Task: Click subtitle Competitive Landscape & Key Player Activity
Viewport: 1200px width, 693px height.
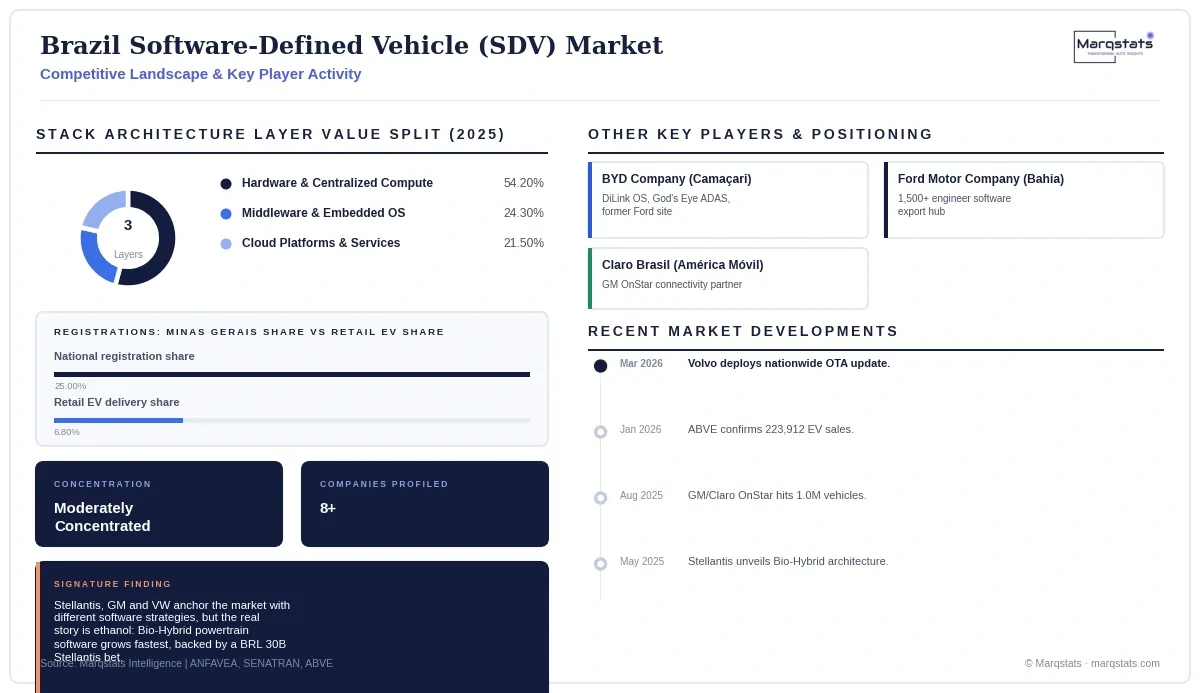Action: tap(201, 74)
